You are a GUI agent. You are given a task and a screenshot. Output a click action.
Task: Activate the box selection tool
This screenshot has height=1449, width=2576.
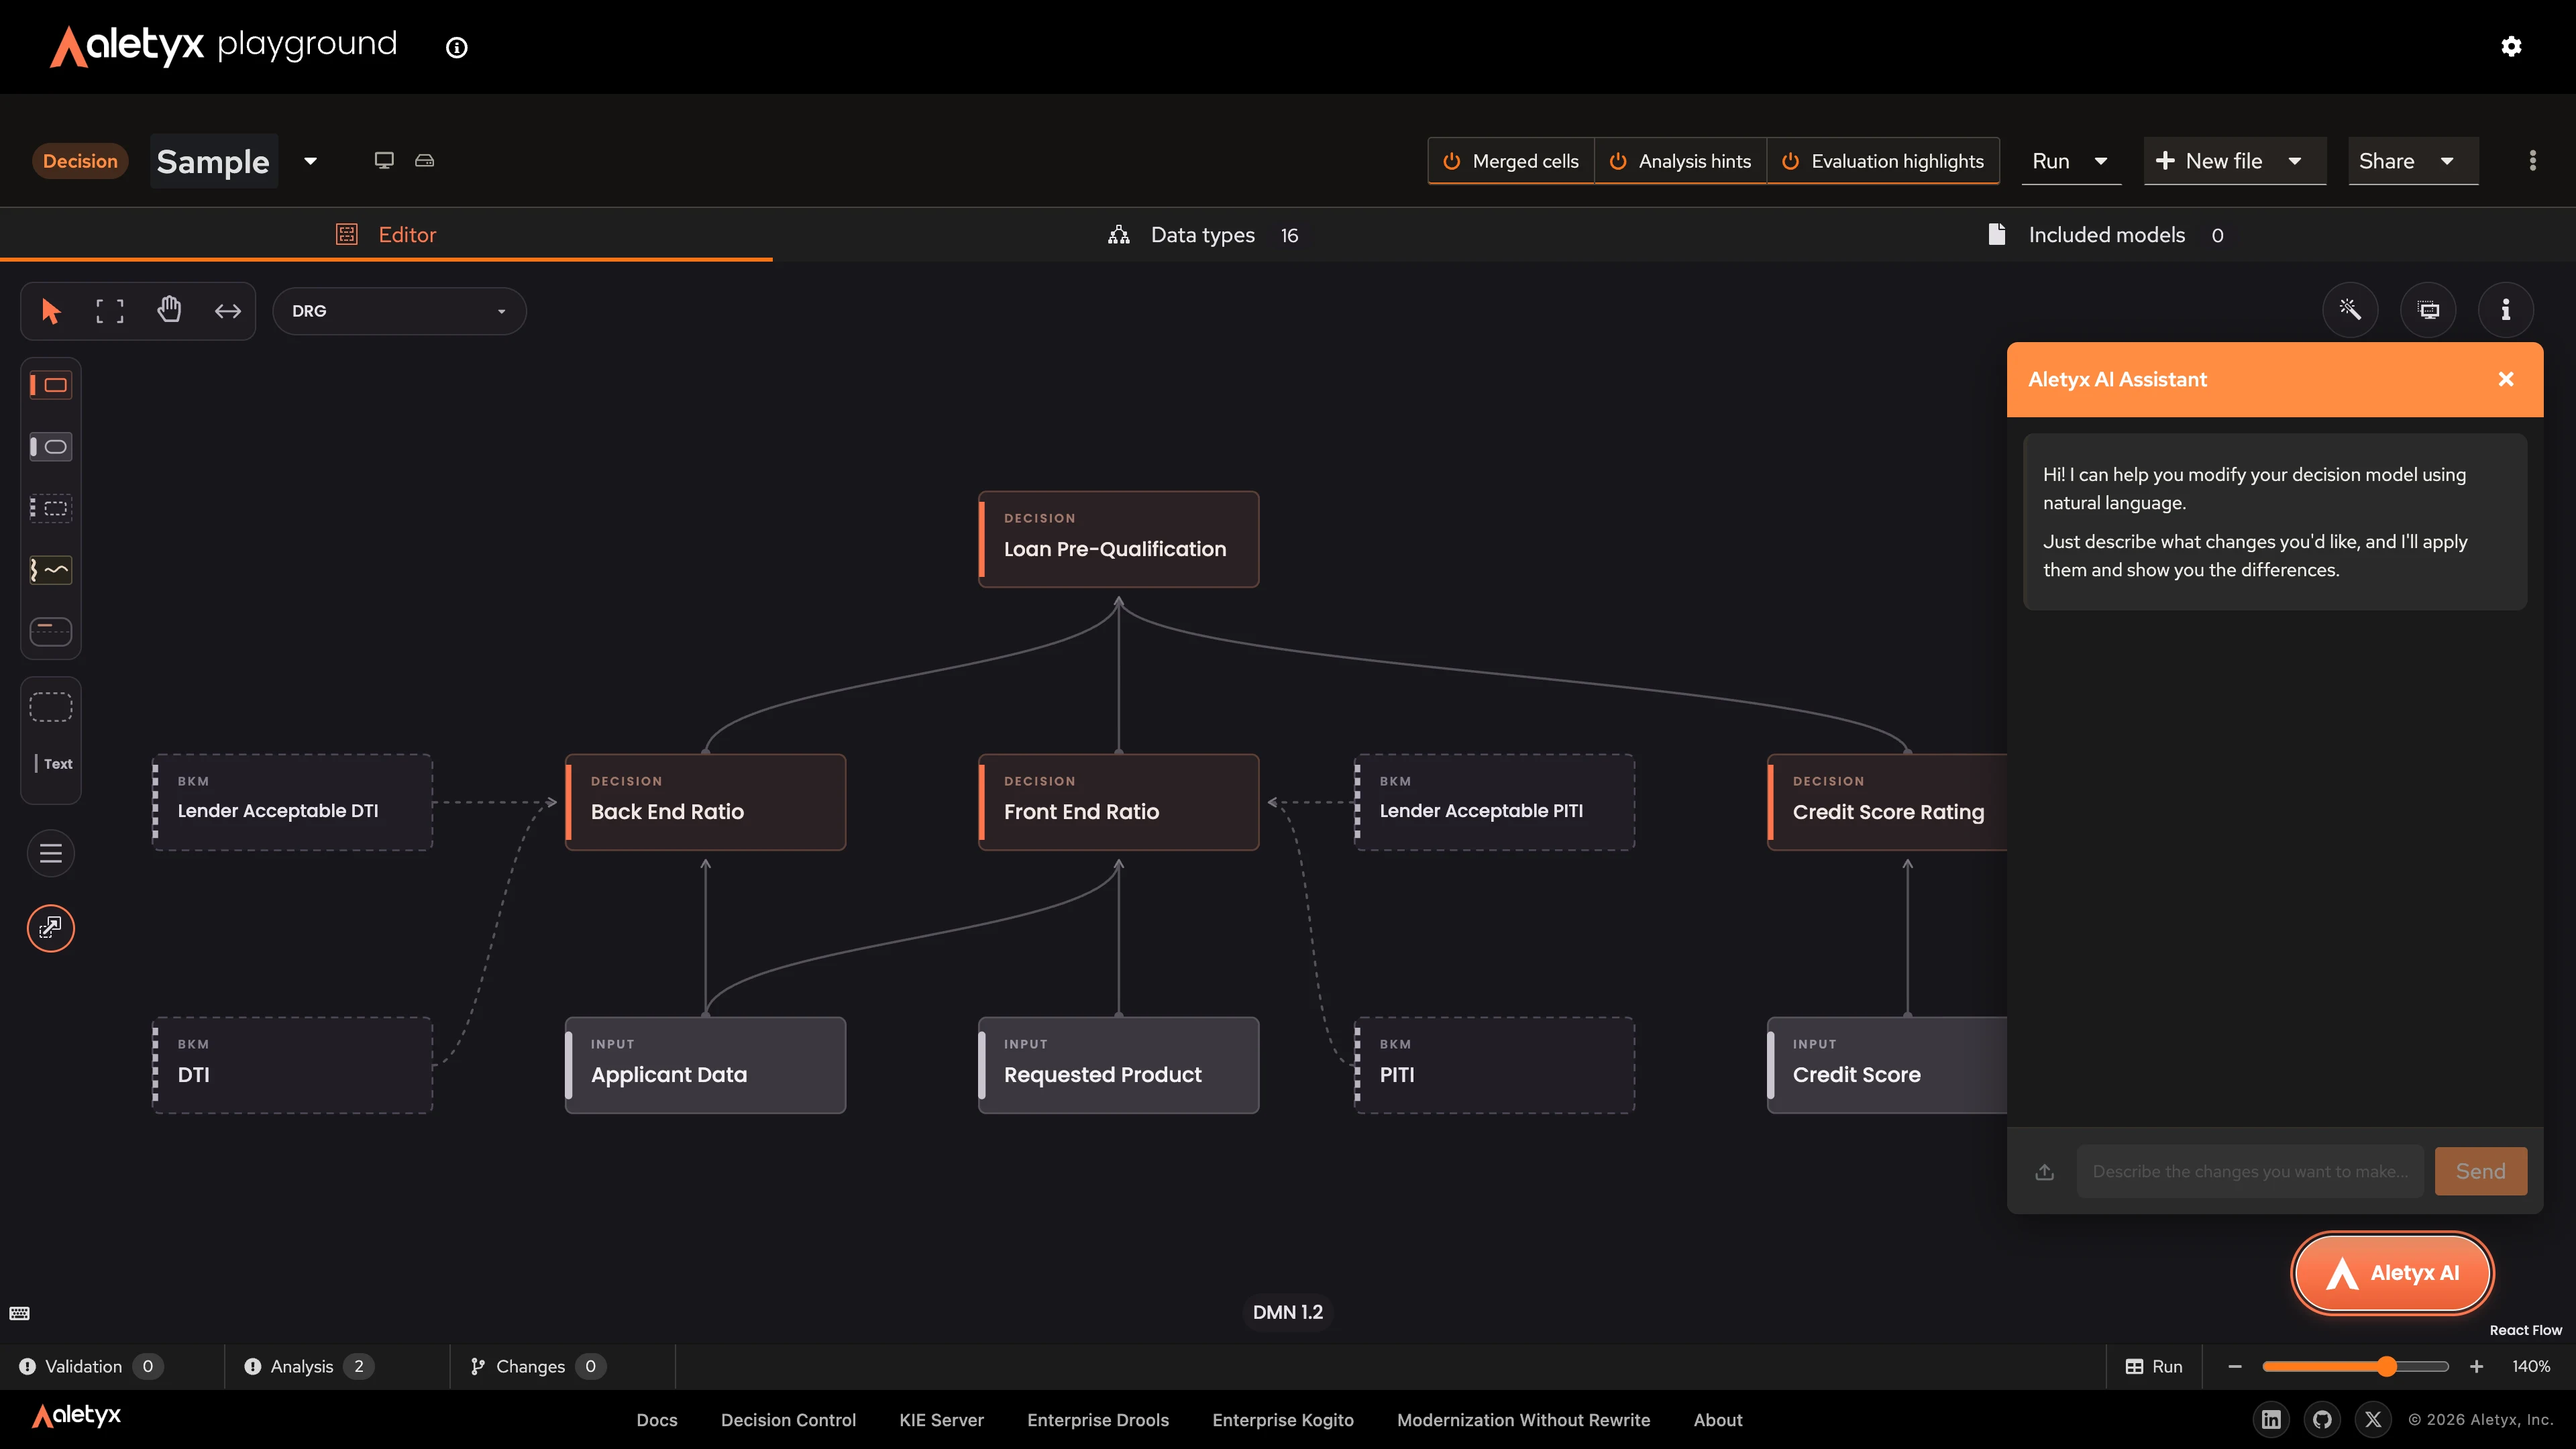point(110,311)
